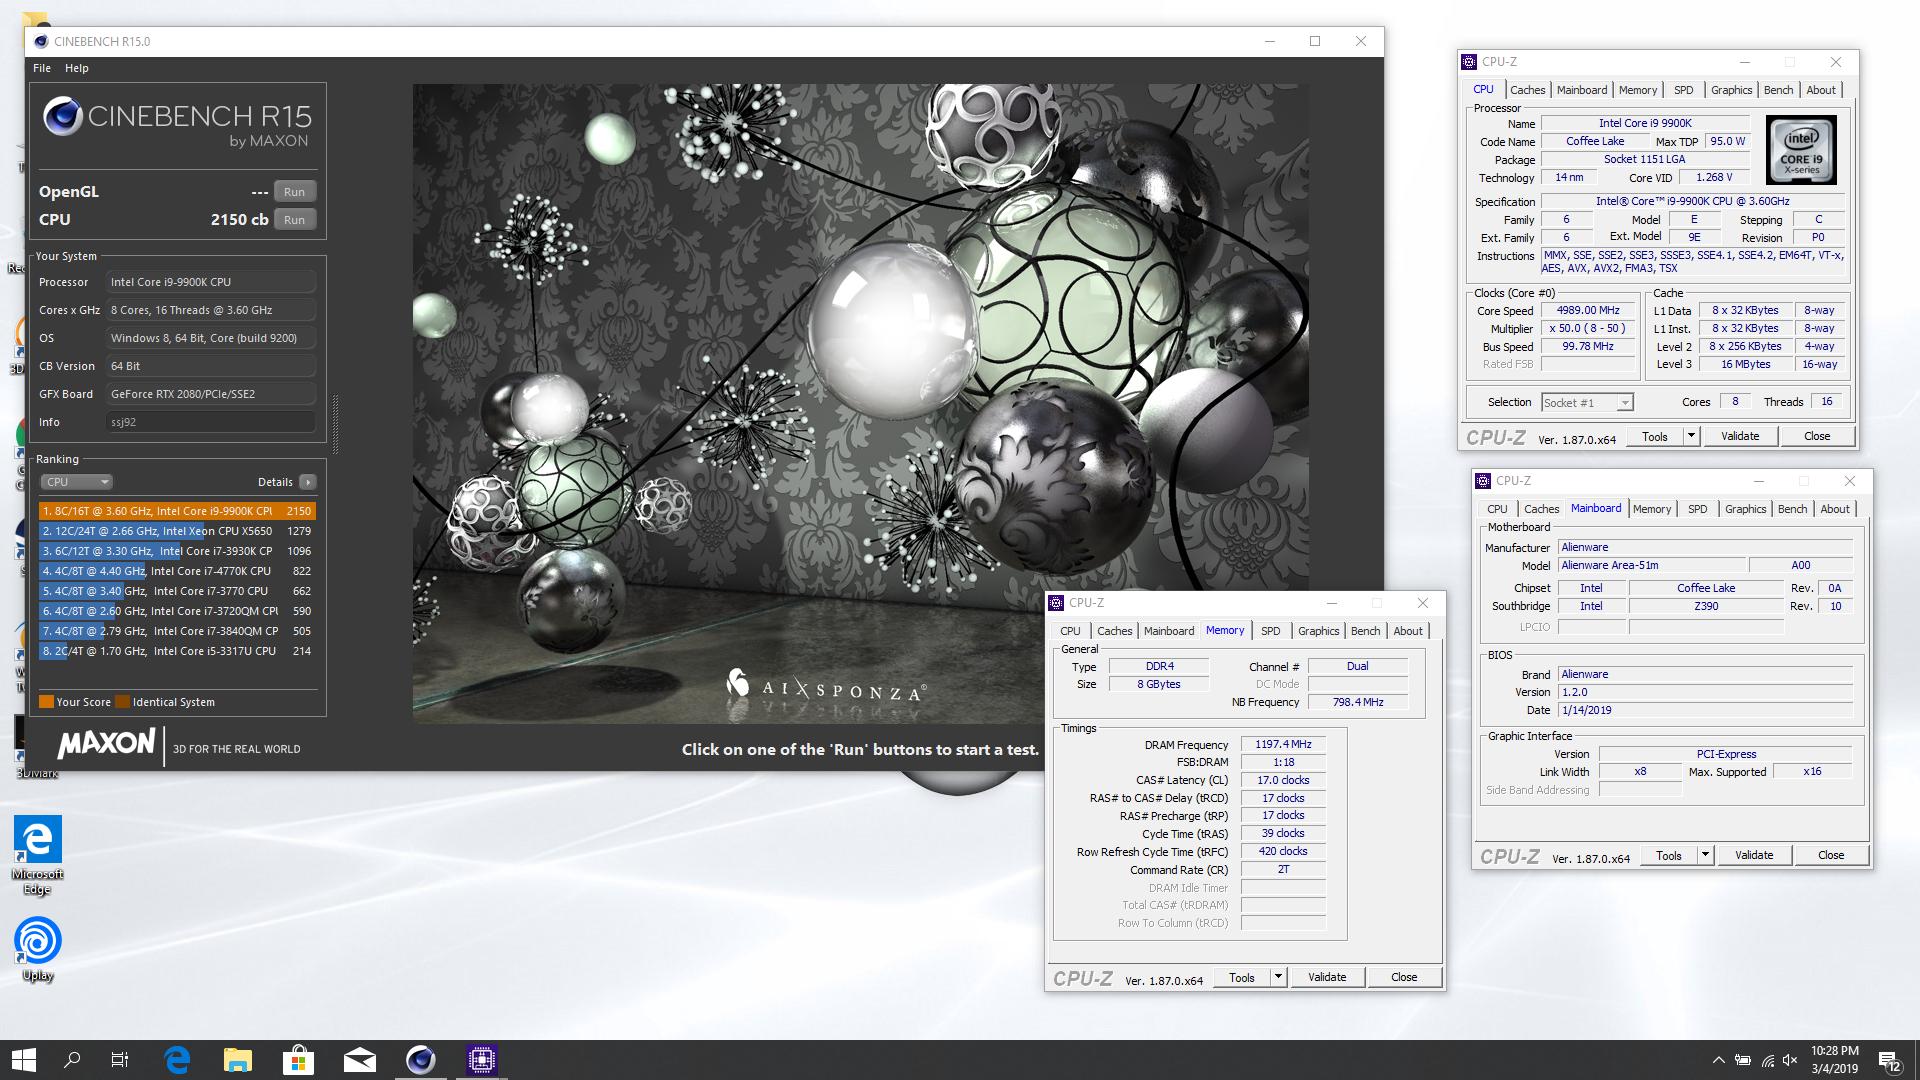Open the CPU ranking type dropdown

pos(76,482)
